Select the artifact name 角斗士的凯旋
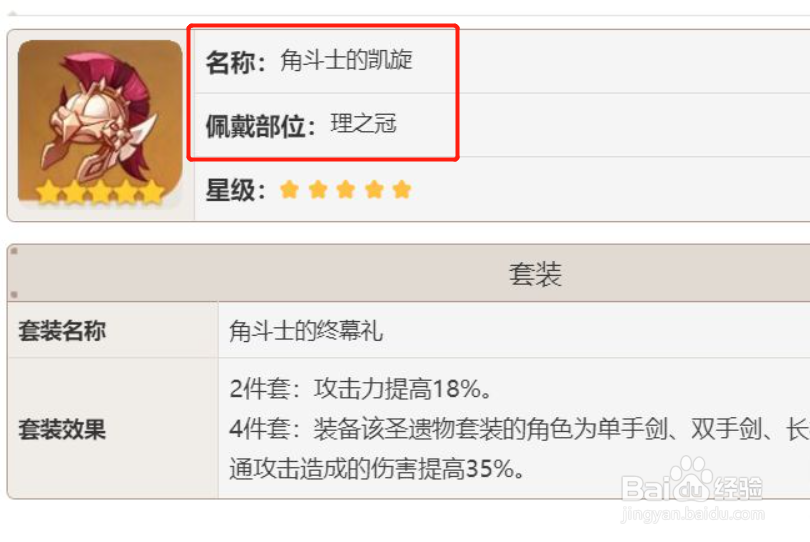The height and width of the screenshot is (542, 810). (x=346, y=60)
